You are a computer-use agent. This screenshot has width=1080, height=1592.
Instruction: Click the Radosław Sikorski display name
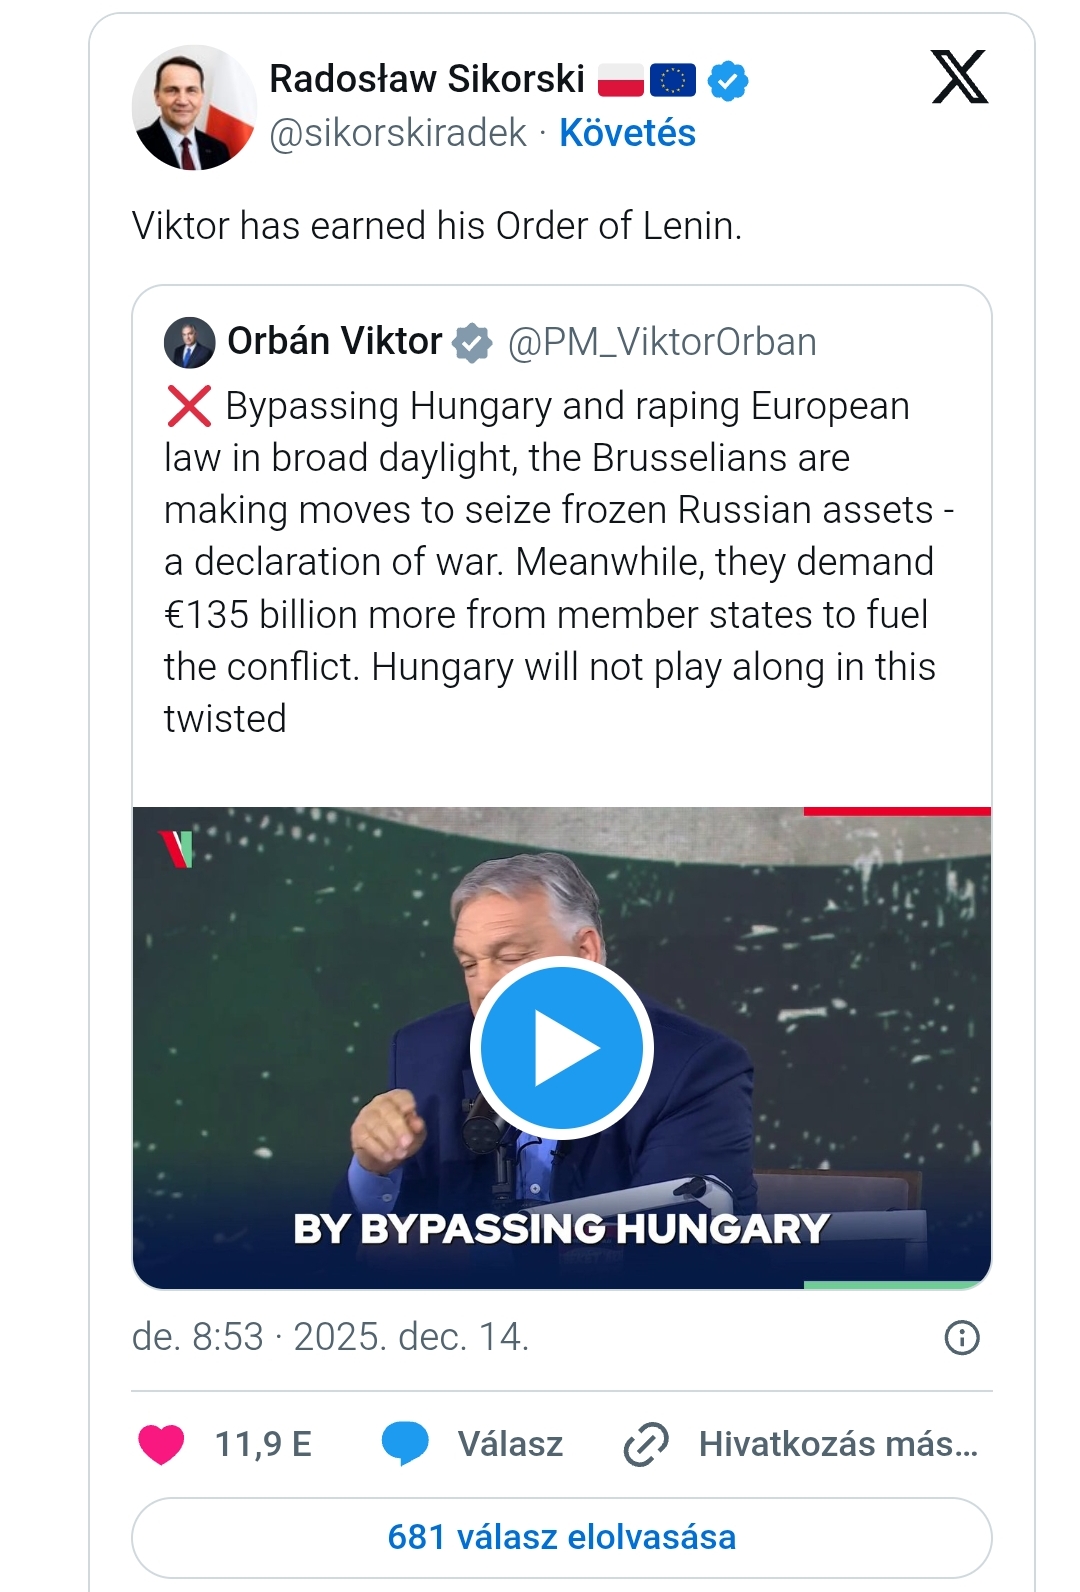[427, 79]
